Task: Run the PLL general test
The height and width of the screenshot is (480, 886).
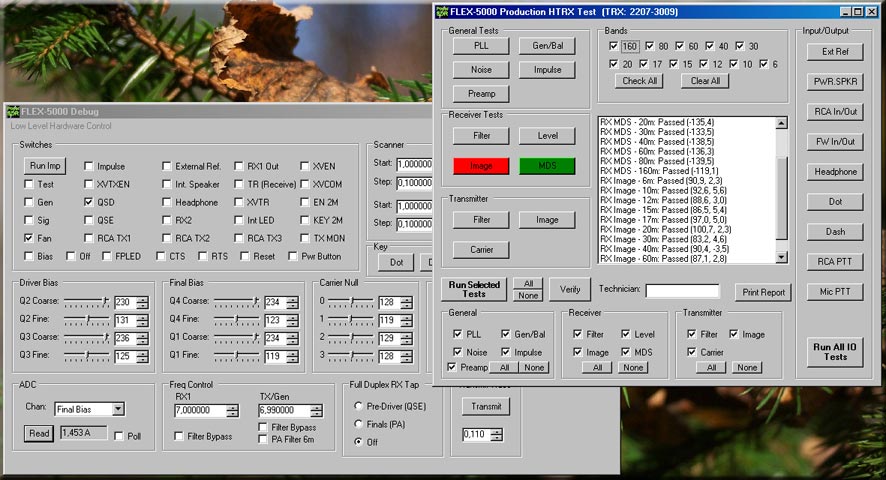Action: 481,46
